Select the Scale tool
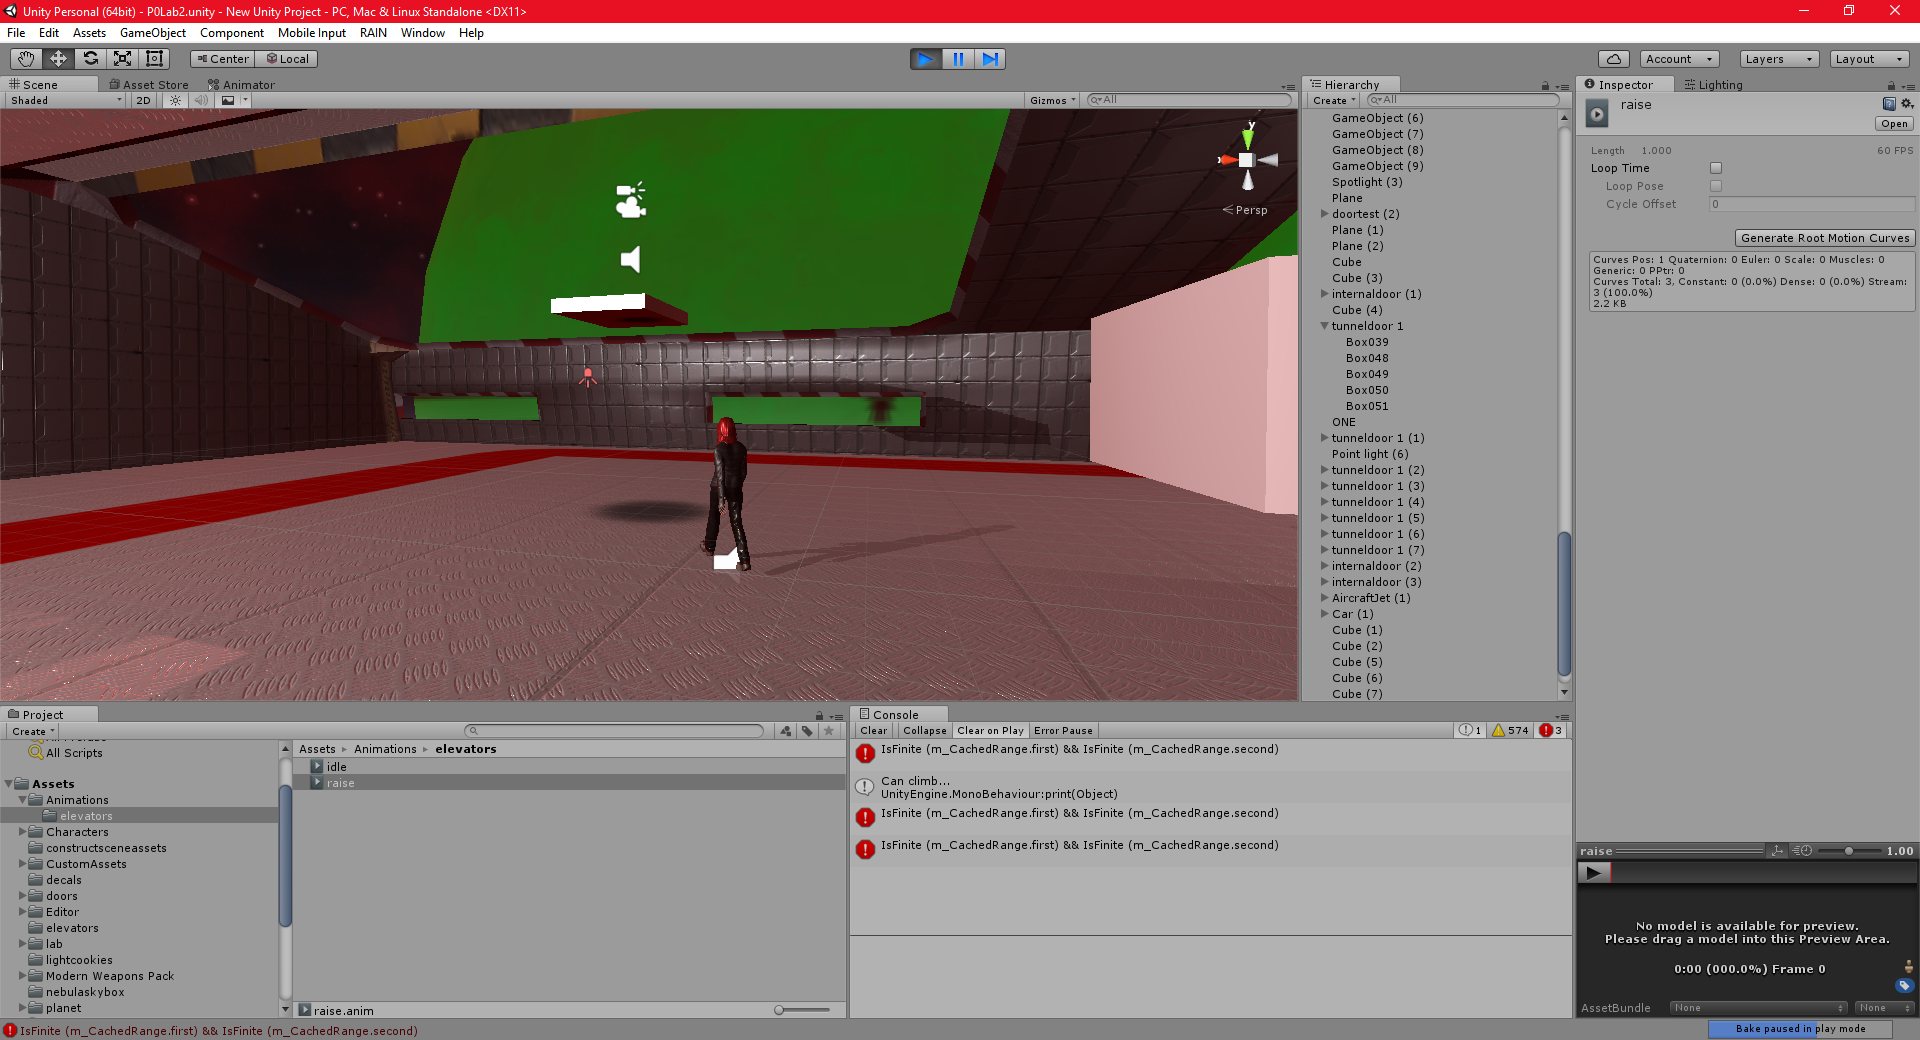 pyautogui.click(x=123, y=59)
